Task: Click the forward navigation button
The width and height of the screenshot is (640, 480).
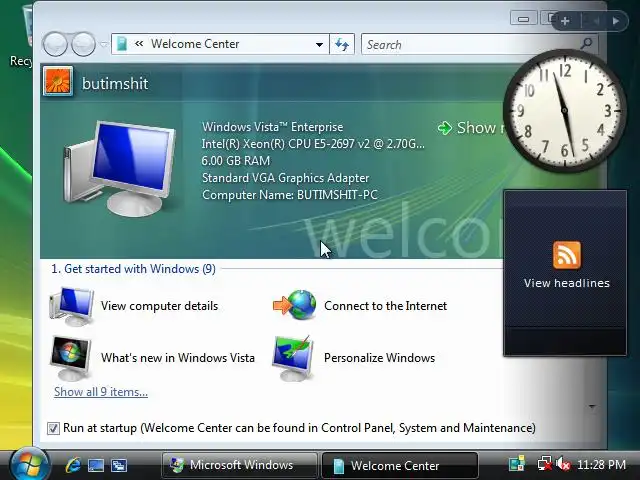Action: 83,44
